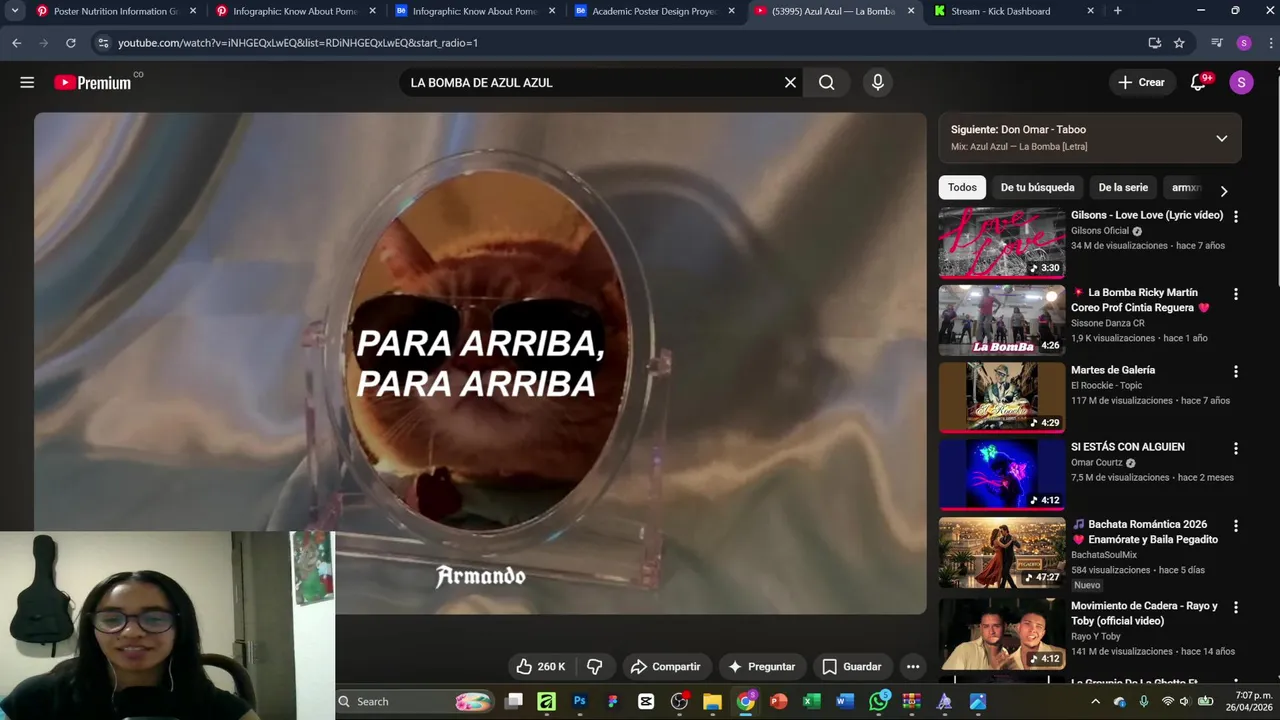Open more actions below the video
The height and width of the screenshot is (720, 1280).
[x=912, y=666]
